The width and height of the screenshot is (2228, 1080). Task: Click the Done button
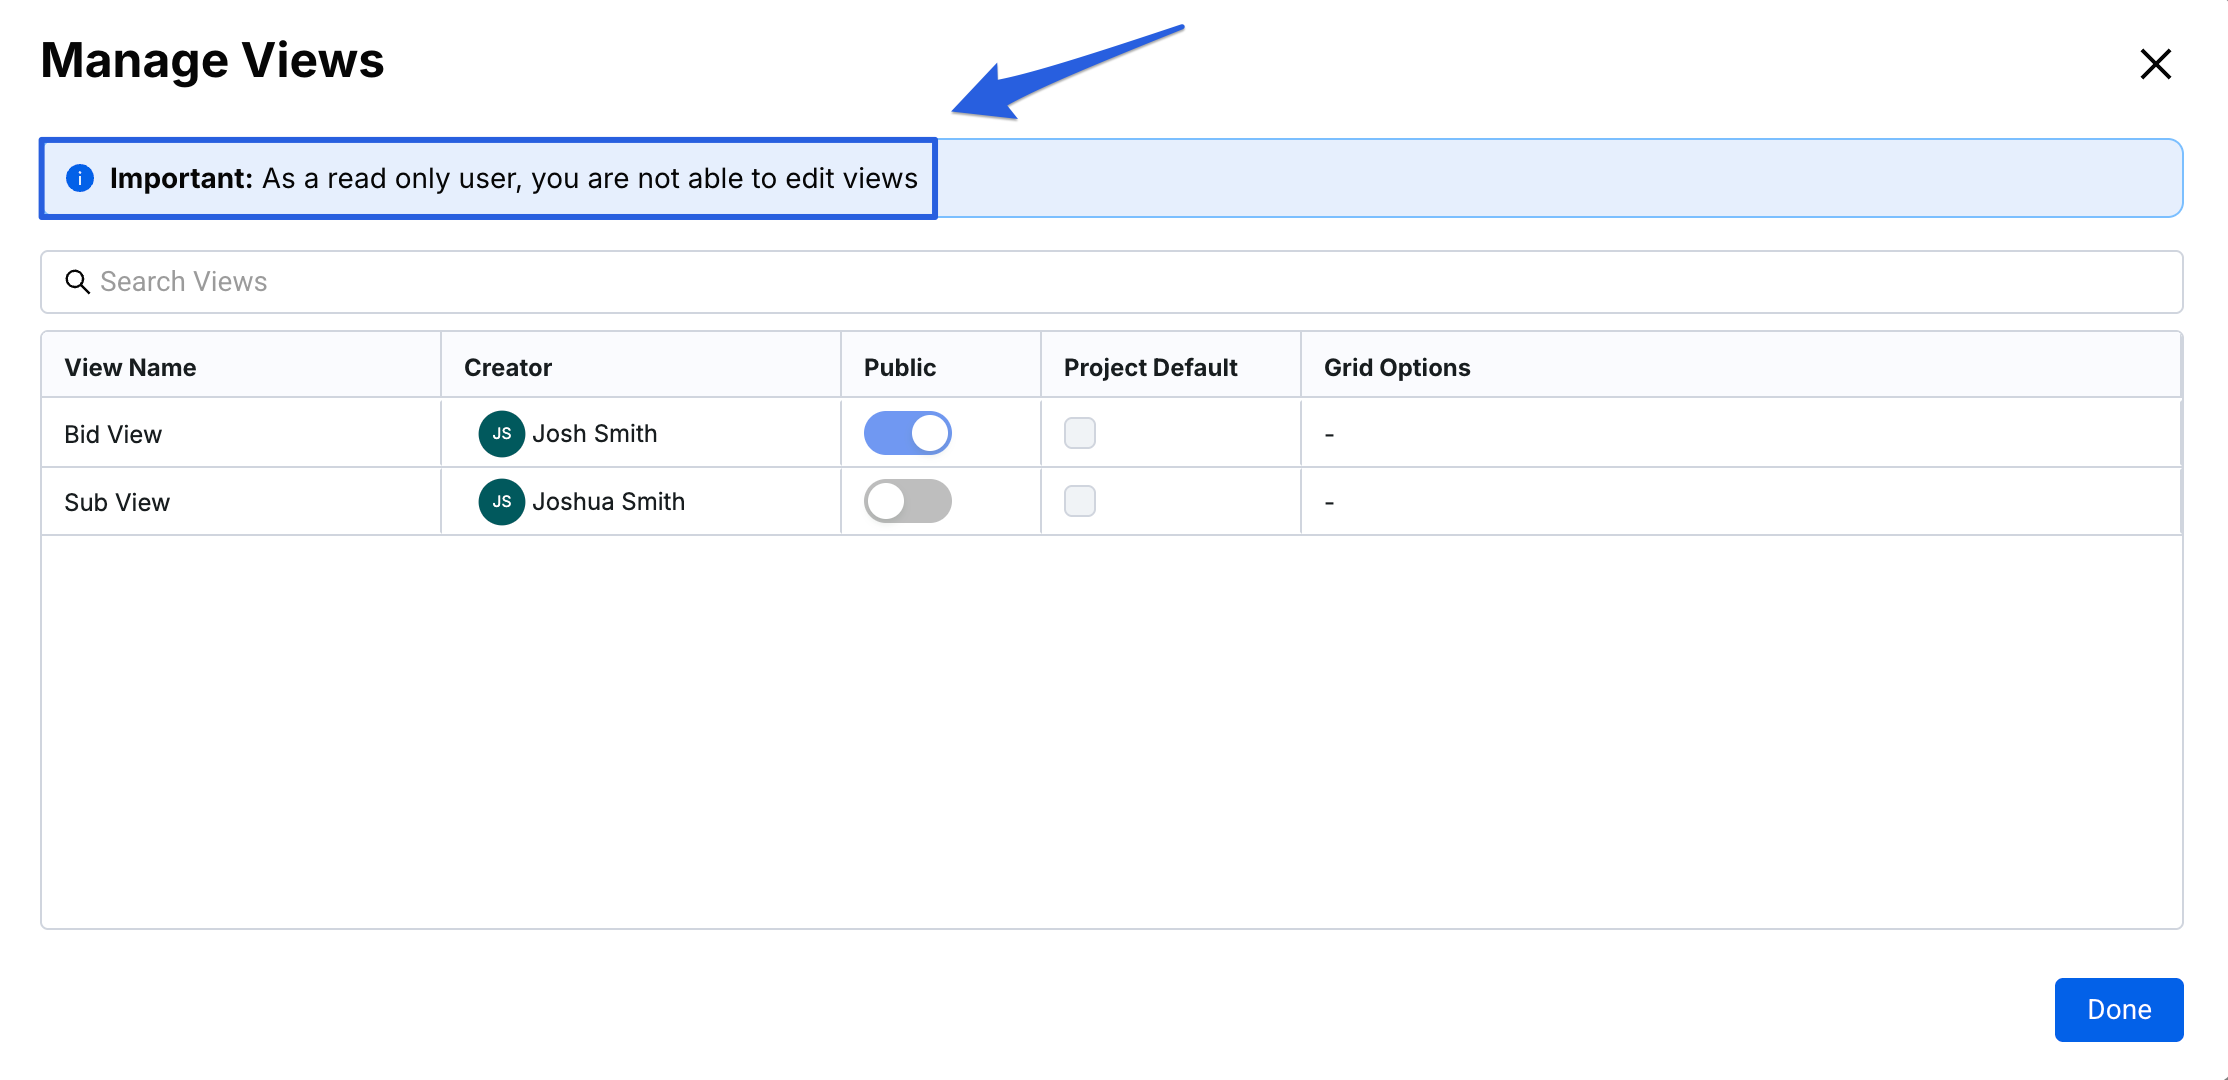point(2118,1010)
